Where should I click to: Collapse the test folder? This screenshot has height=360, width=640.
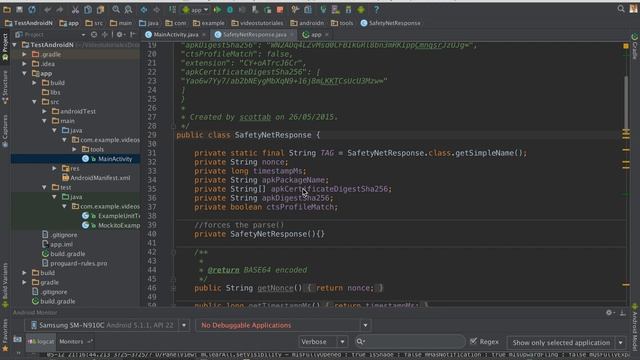click(44, 187)
